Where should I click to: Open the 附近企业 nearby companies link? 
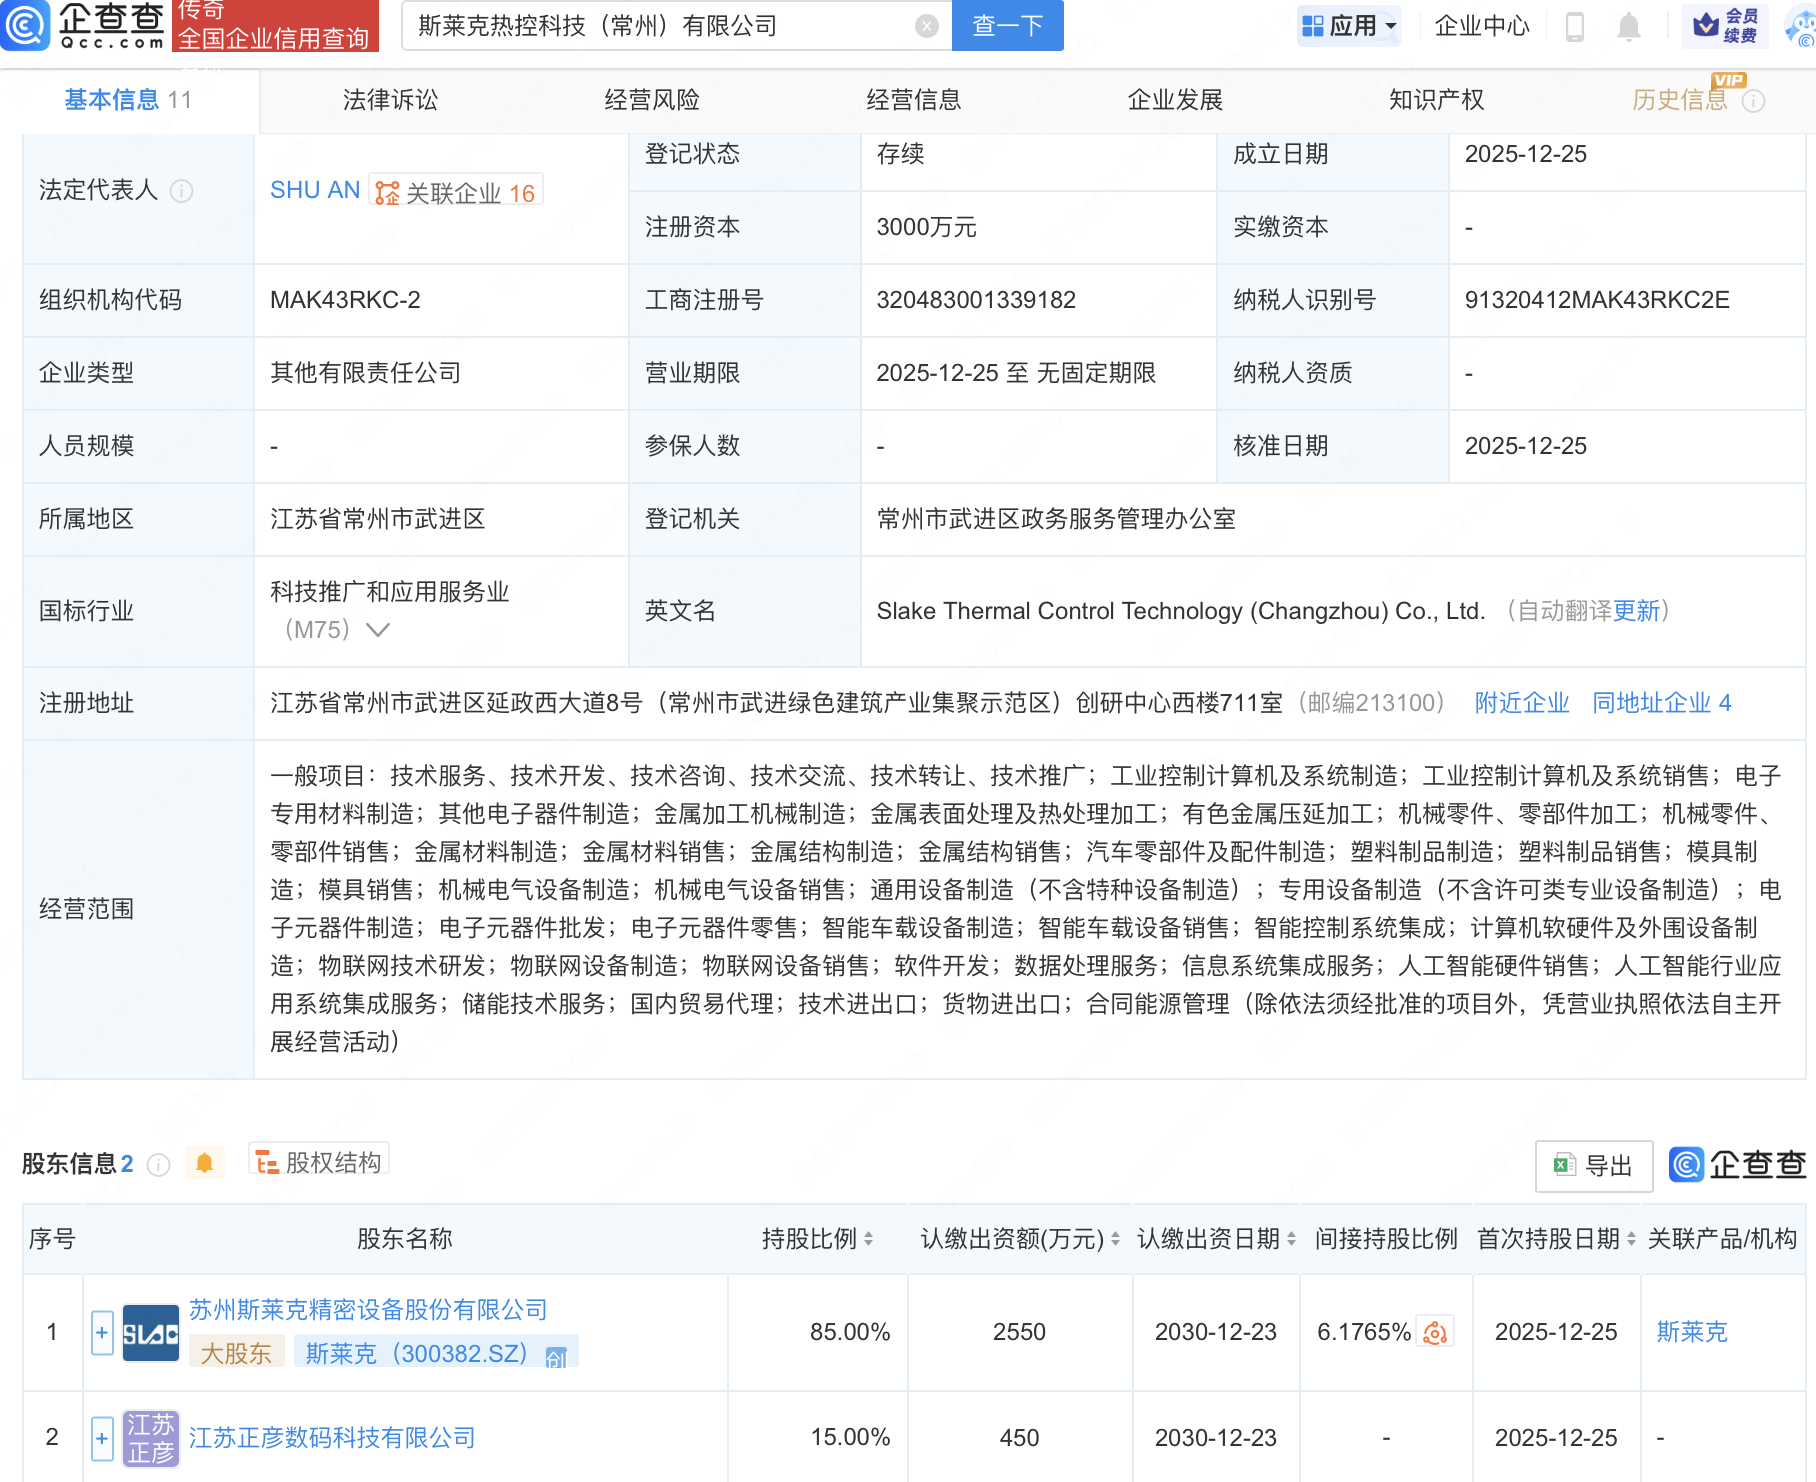pyautogui.click(x=1521, y=702)
